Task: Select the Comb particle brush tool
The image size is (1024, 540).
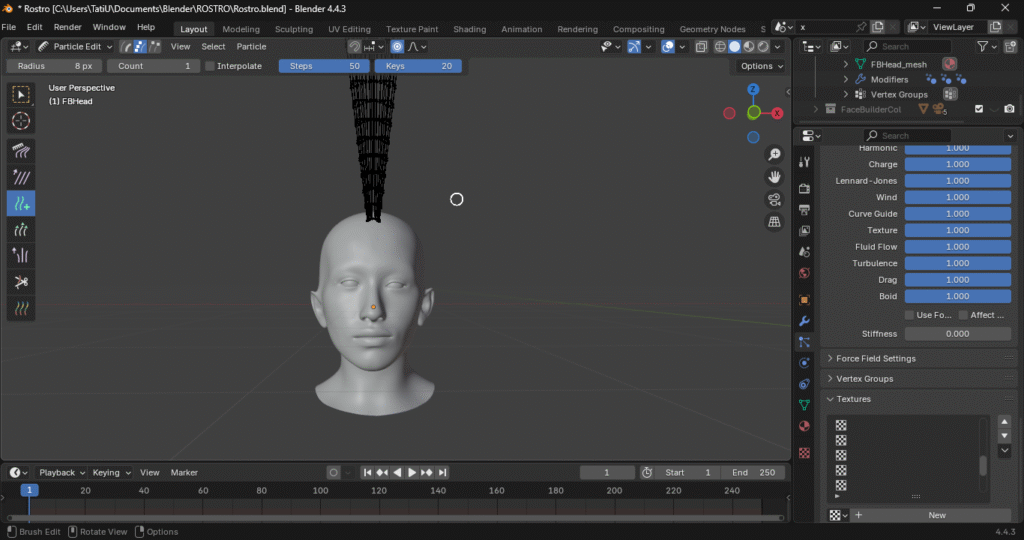Action: [21, 151]
